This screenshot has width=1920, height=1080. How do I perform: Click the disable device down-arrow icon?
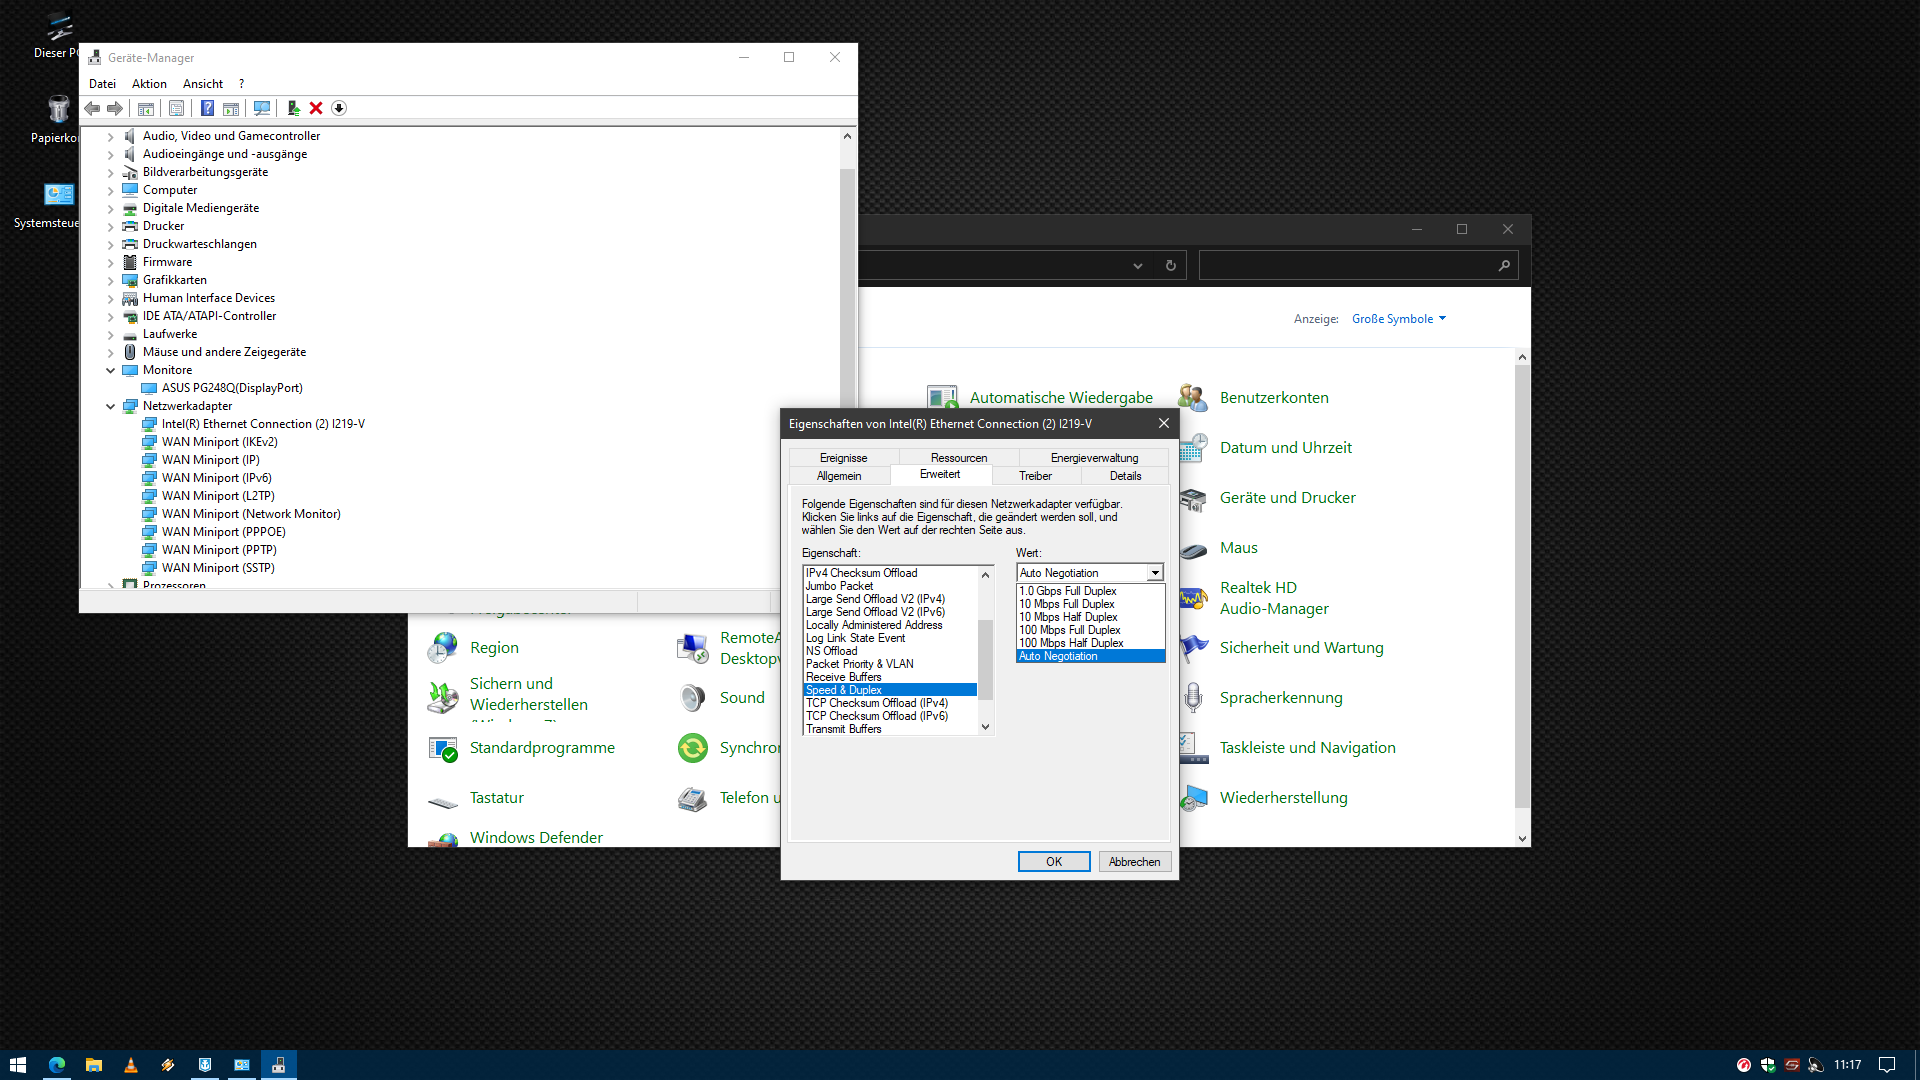[x=339, y=108]
